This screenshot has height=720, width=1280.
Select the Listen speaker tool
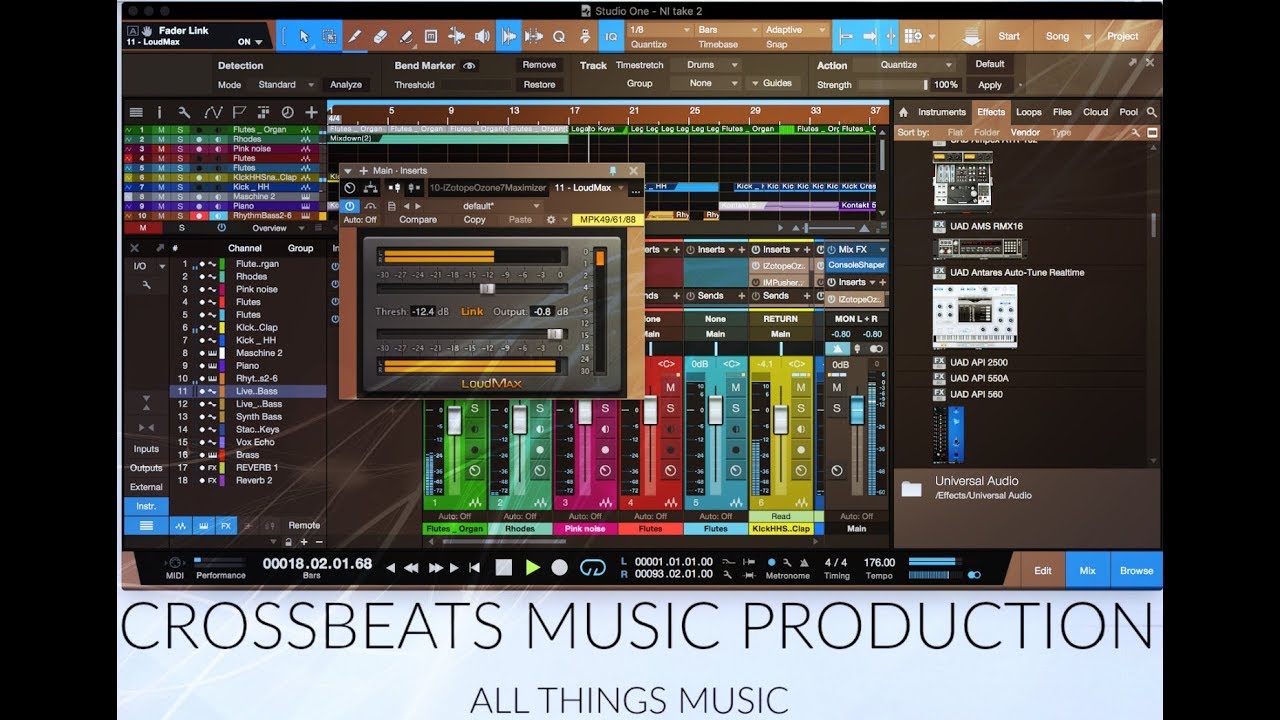click(482, 36)
